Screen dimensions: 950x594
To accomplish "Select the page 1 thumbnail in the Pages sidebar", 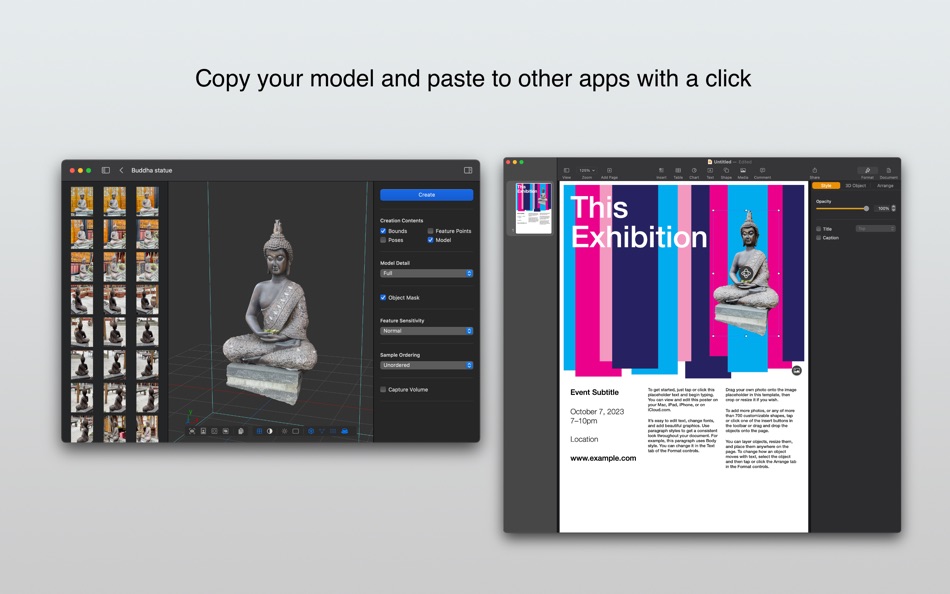I will tap(533, 208).
